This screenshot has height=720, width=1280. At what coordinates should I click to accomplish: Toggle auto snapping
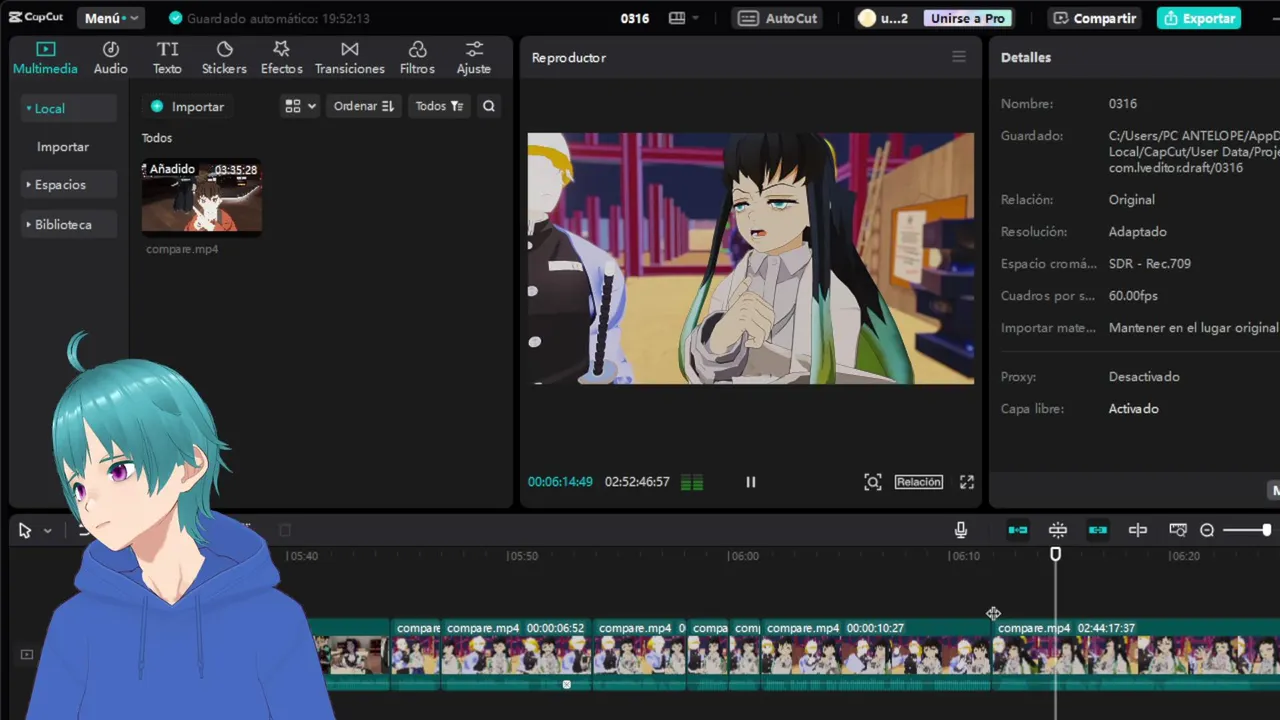tap(1058, 530)
